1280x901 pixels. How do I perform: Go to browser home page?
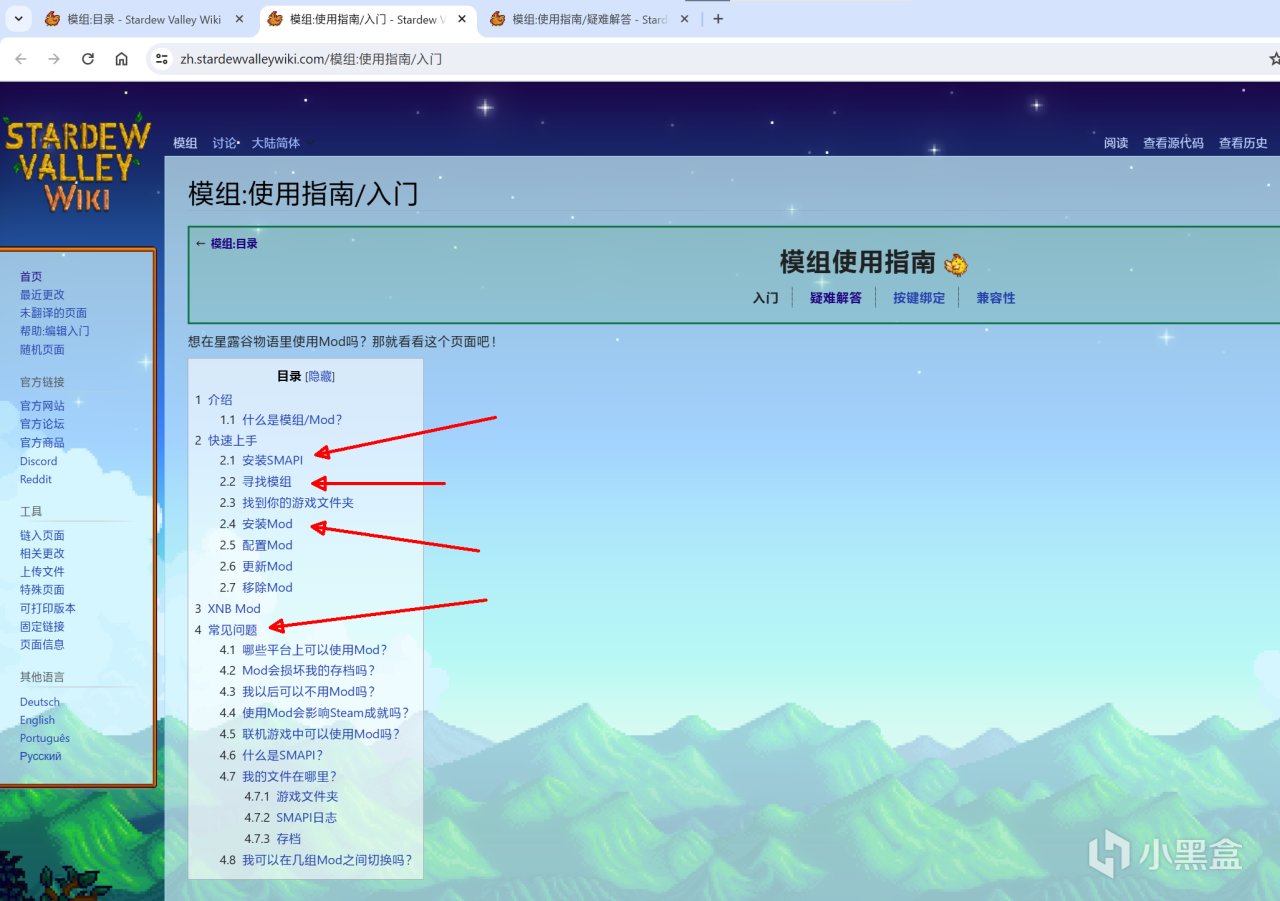[x=121, y=59]
